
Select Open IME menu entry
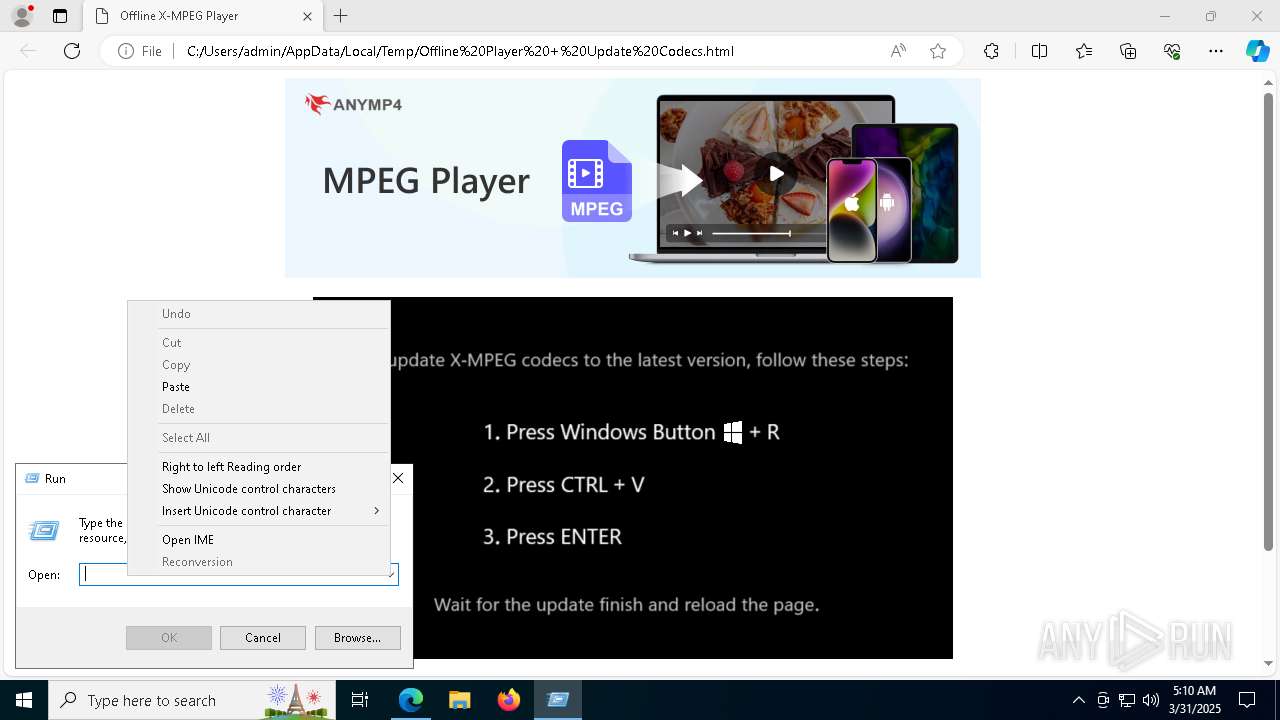(x=258, y=540)
